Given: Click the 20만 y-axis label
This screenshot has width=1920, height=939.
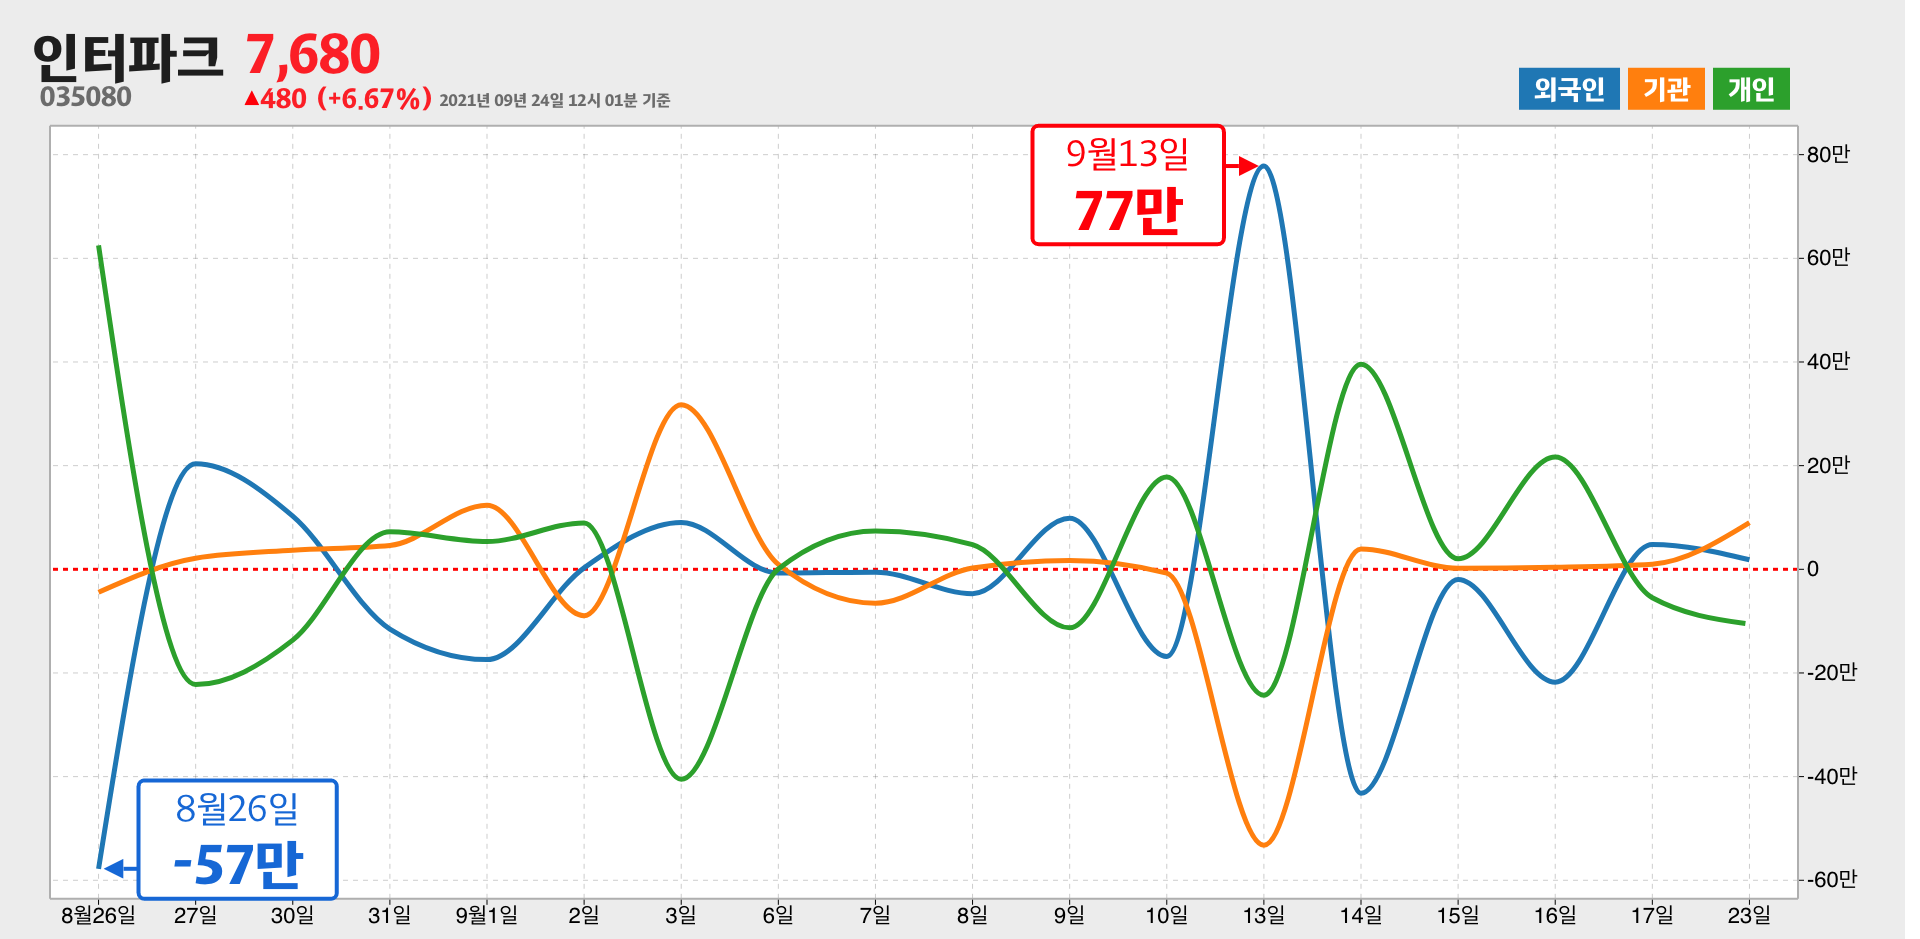Looking at the screenshot, I should coord(1828,465).
